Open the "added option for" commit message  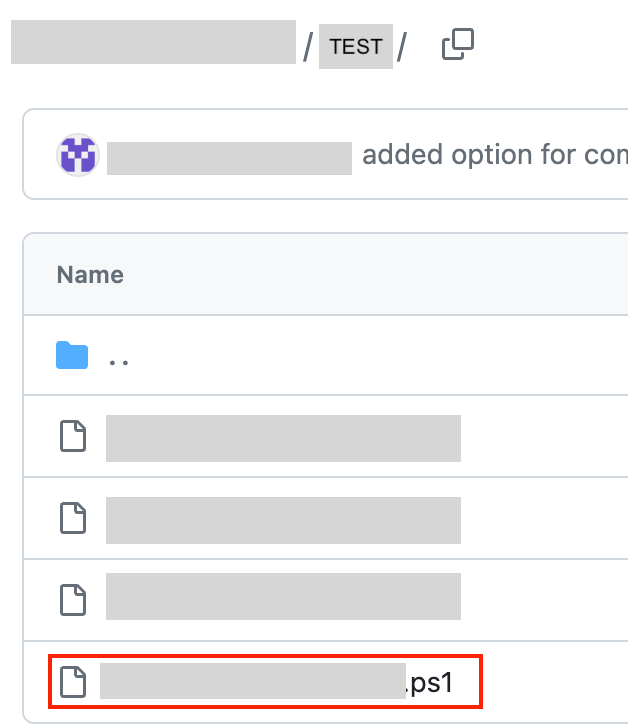[x=494, y=156]
